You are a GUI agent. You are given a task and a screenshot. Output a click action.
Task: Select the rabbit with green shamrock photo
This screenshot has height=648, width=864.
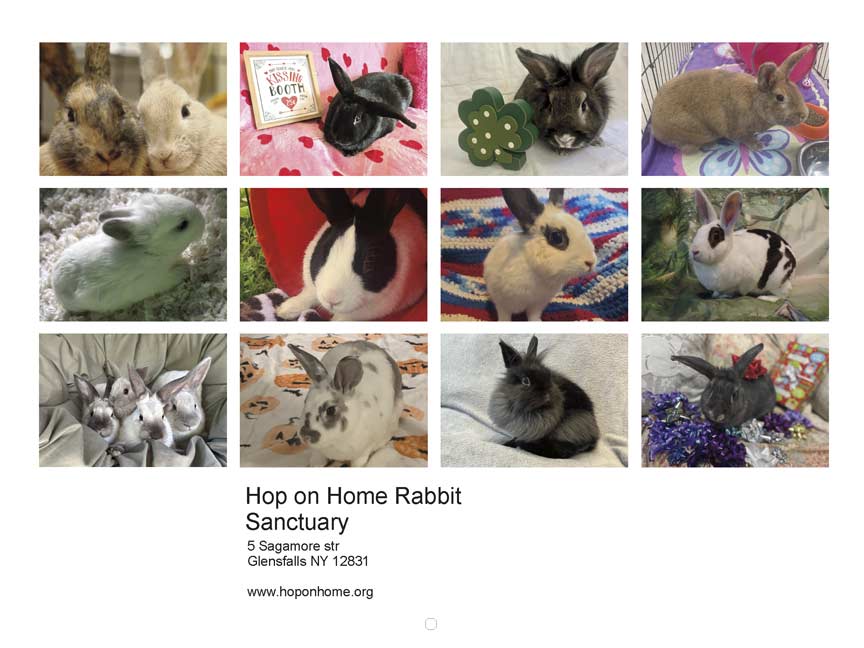534,109
